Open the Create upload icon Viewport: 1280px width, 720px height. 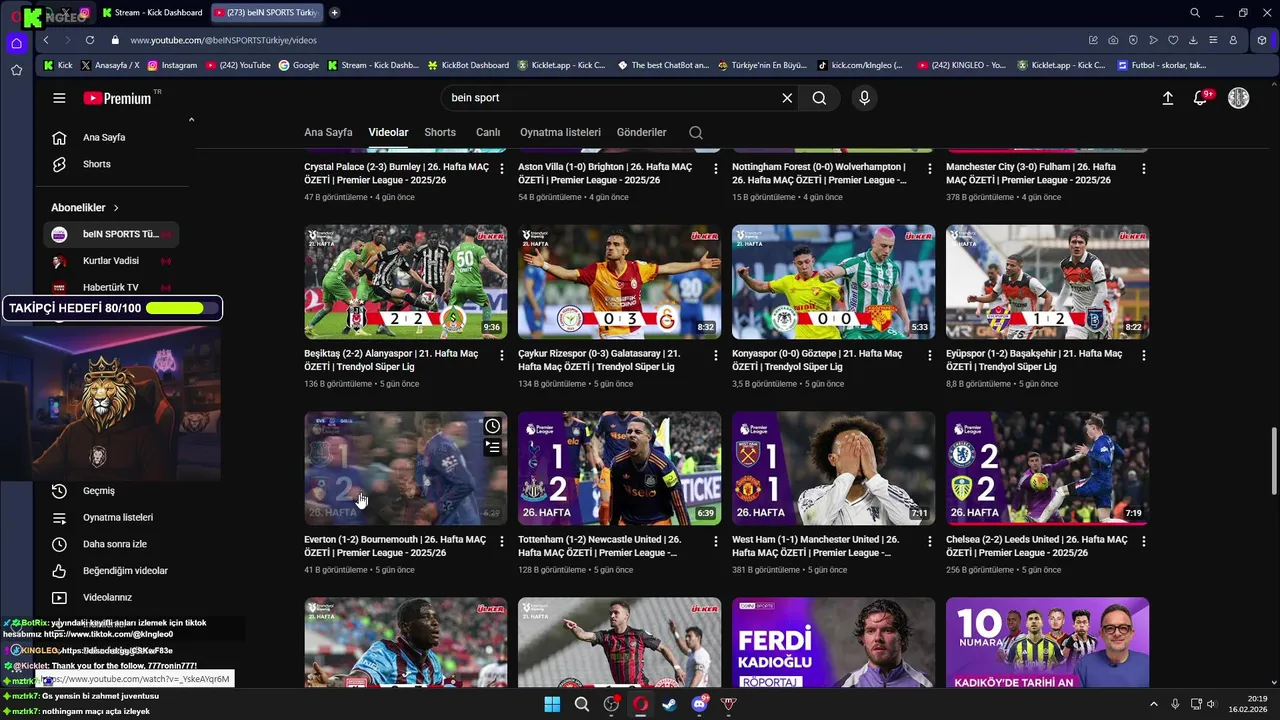coord(1167,98)
